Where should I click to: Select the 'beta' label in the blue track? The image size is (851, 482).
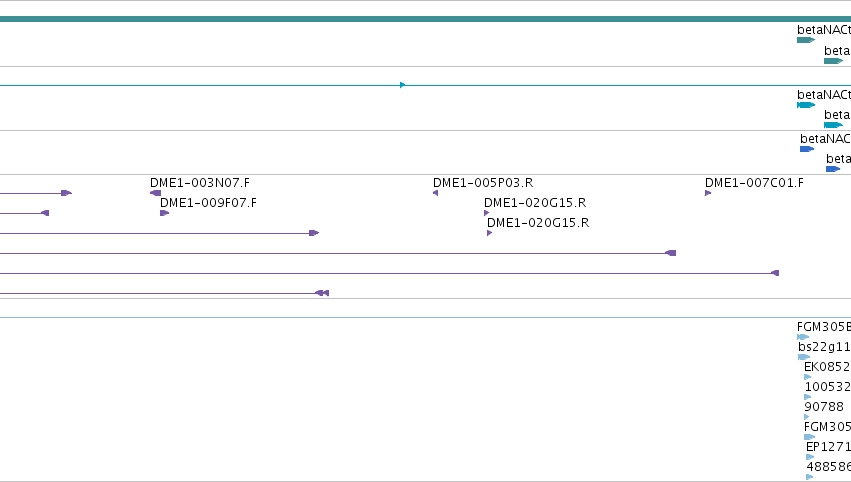839,159
